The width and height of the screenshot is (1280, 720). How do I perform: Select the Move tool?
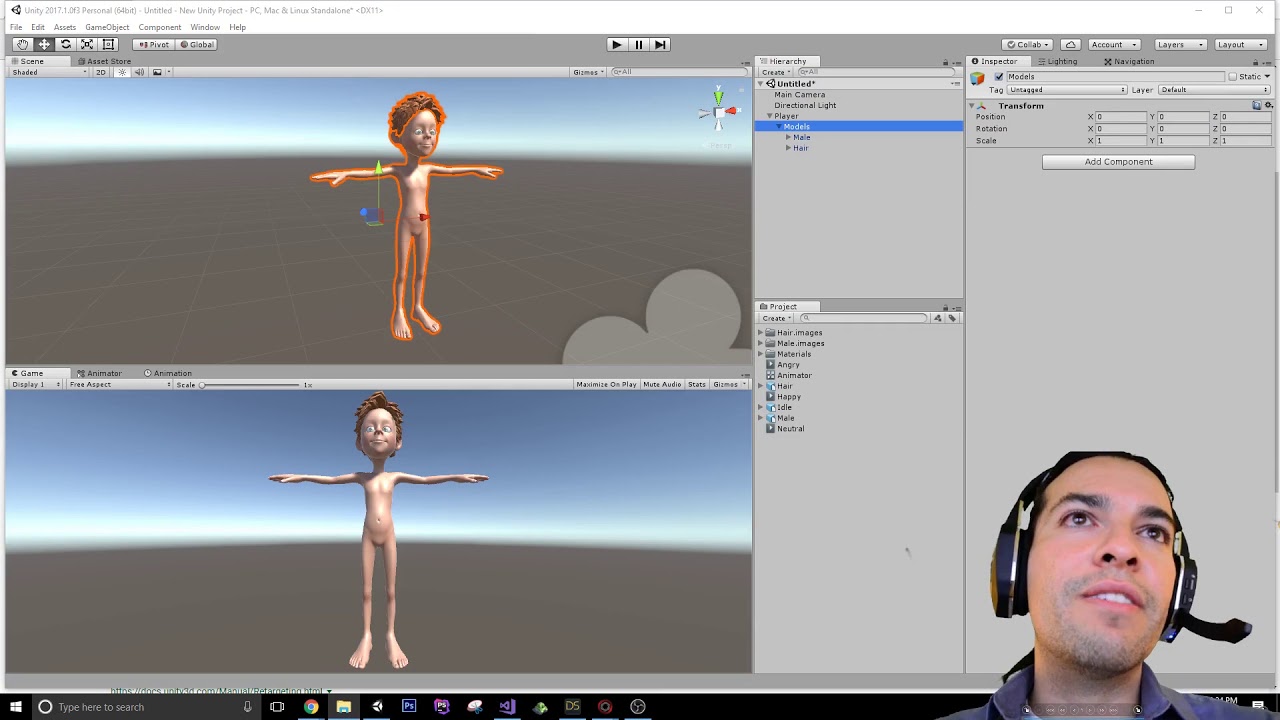pos(44,44)
